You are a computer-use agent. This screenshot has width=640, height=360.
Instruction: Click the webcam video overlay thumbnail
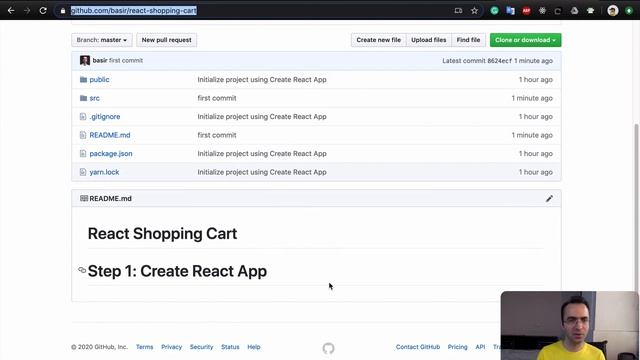click(570, 325)
